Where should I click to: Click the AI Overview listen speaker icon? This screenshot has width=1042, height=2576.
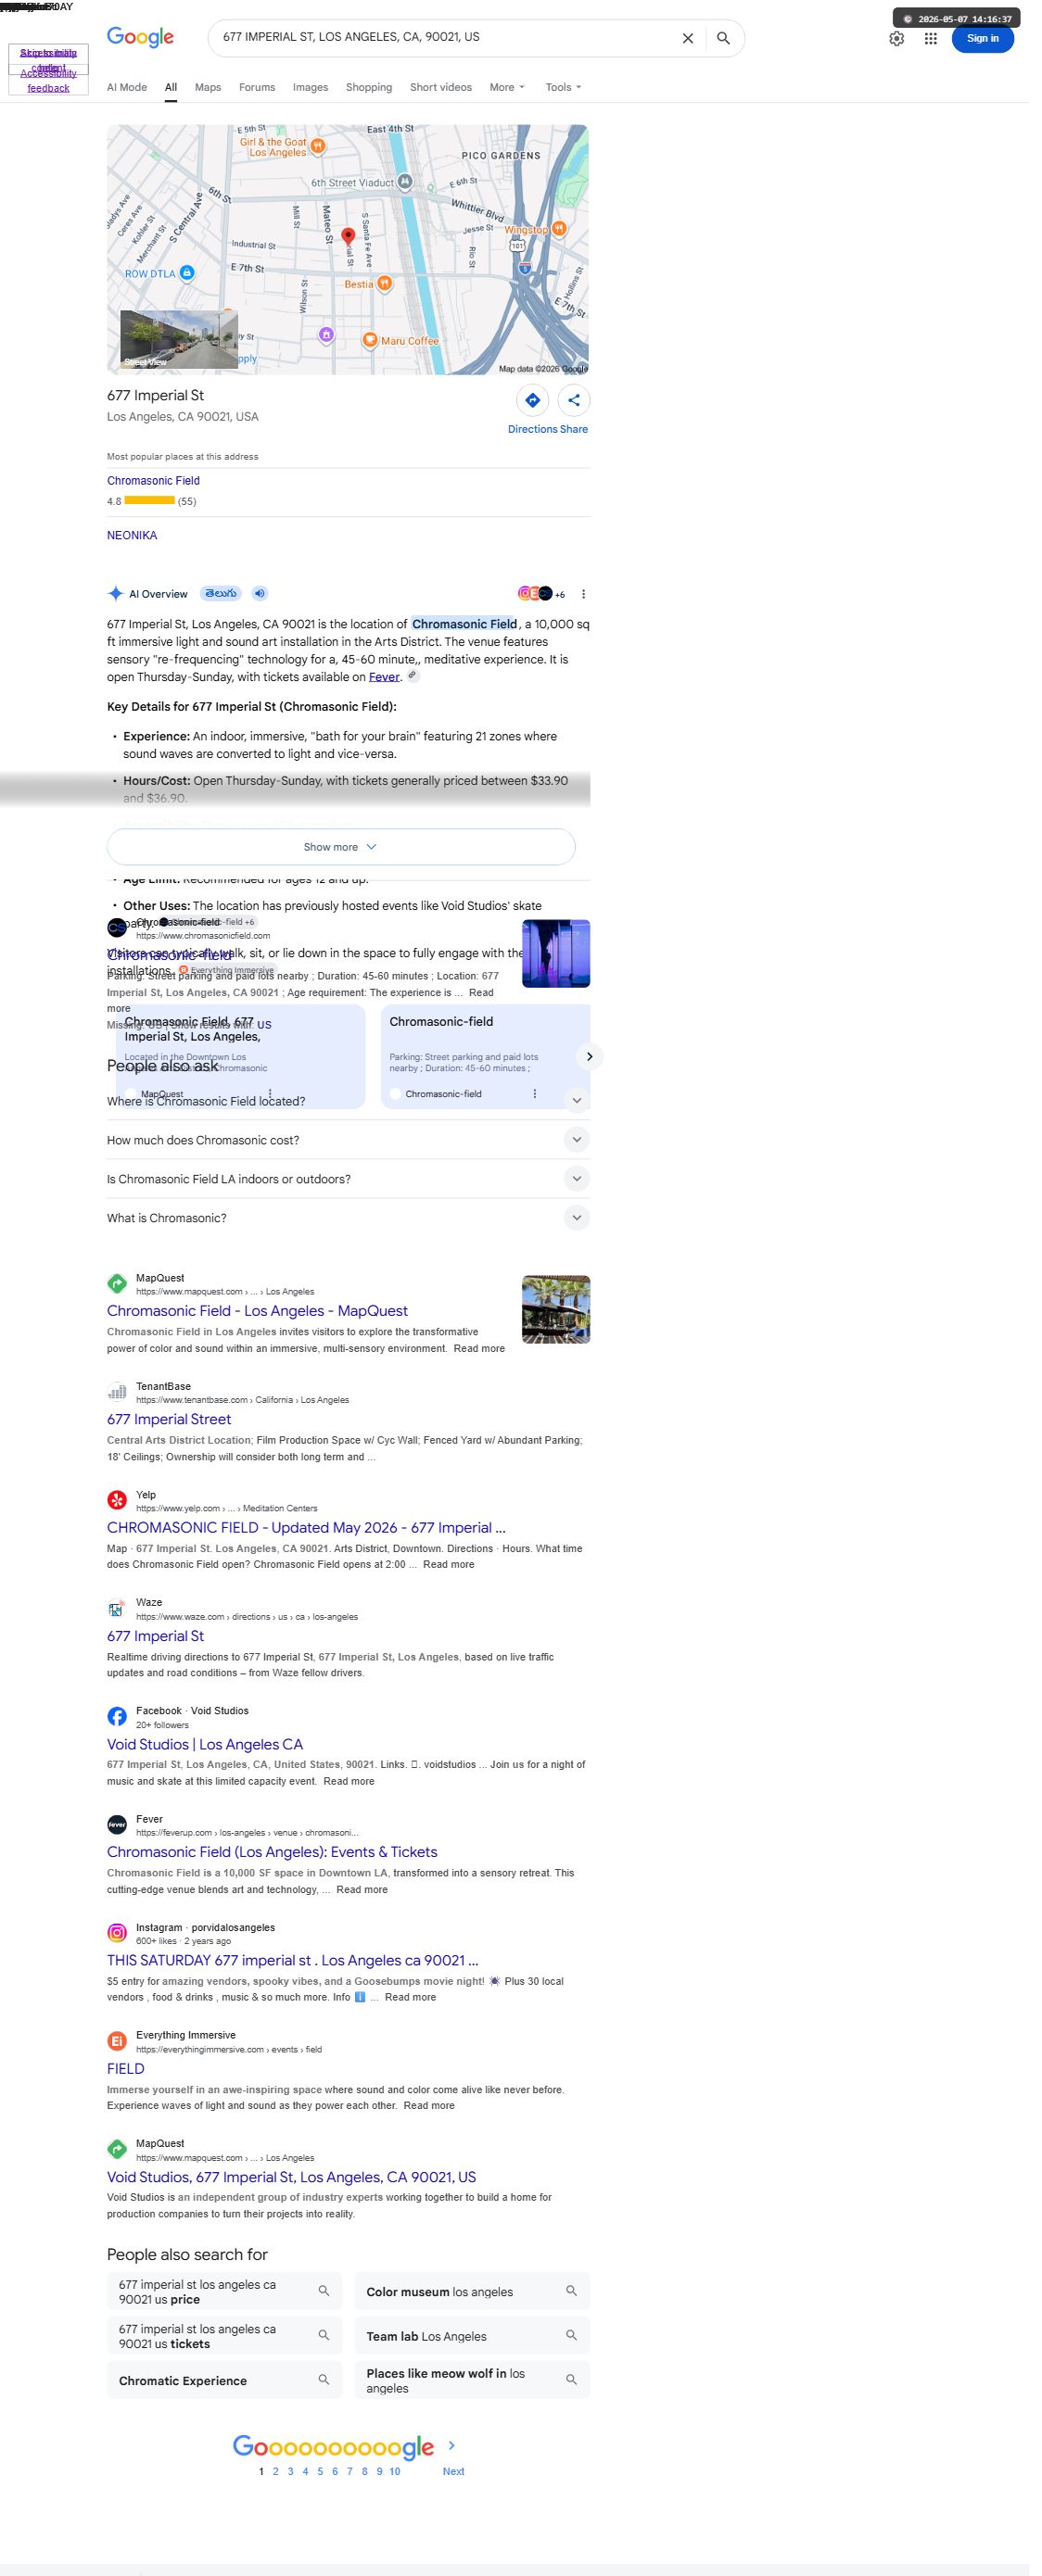(259, 593)
